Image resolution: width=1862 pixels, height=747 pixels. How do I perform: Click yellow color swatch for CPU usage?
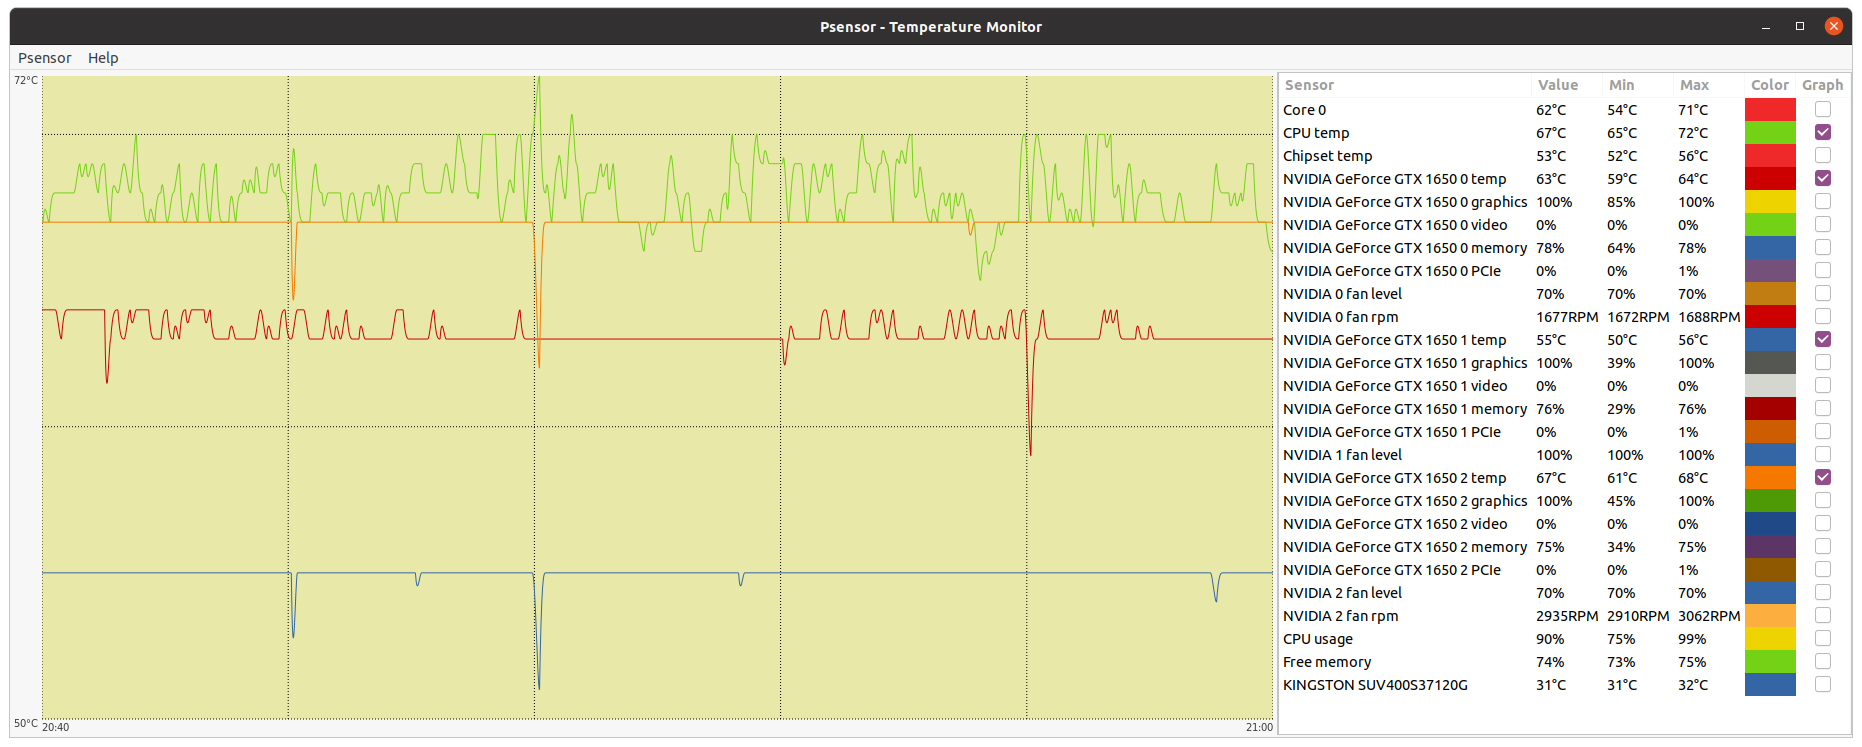1769,638
